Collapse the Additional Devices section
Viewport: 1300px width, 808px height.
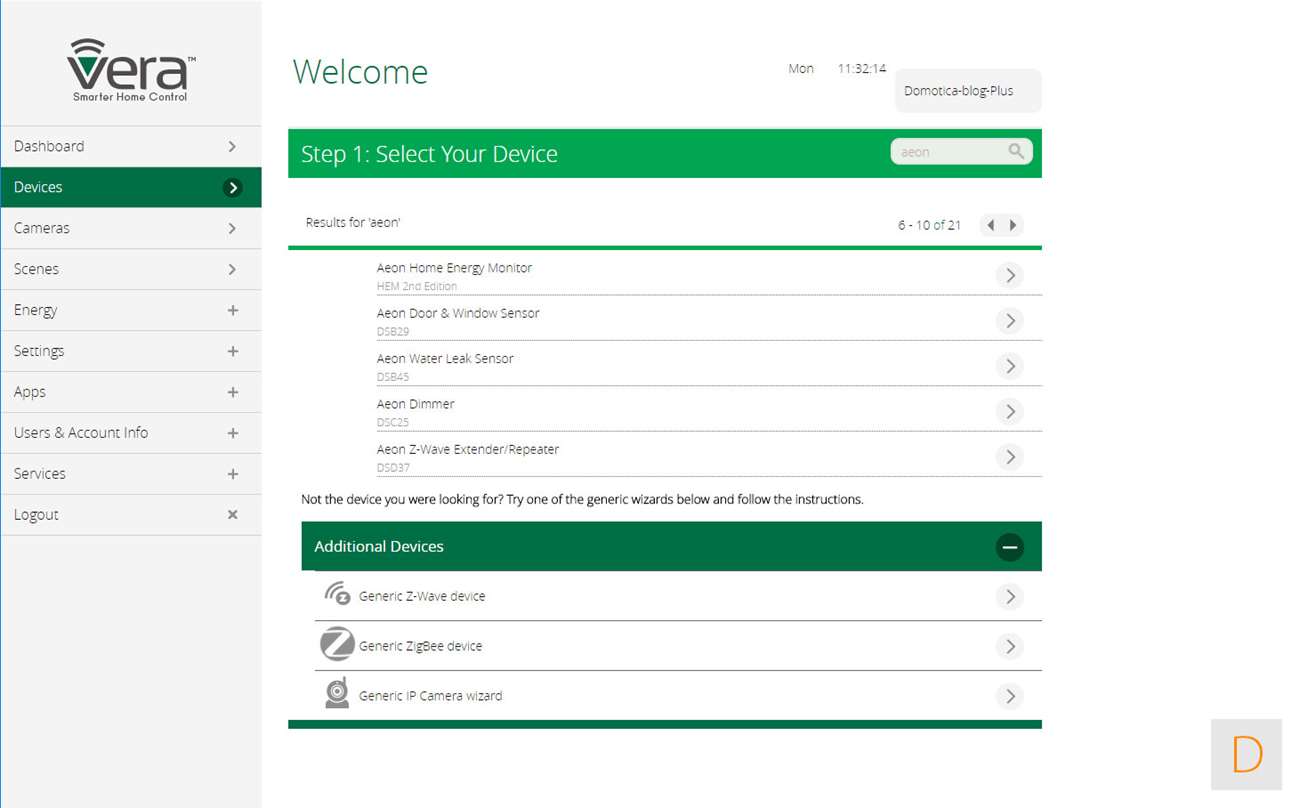[1010, 547]
